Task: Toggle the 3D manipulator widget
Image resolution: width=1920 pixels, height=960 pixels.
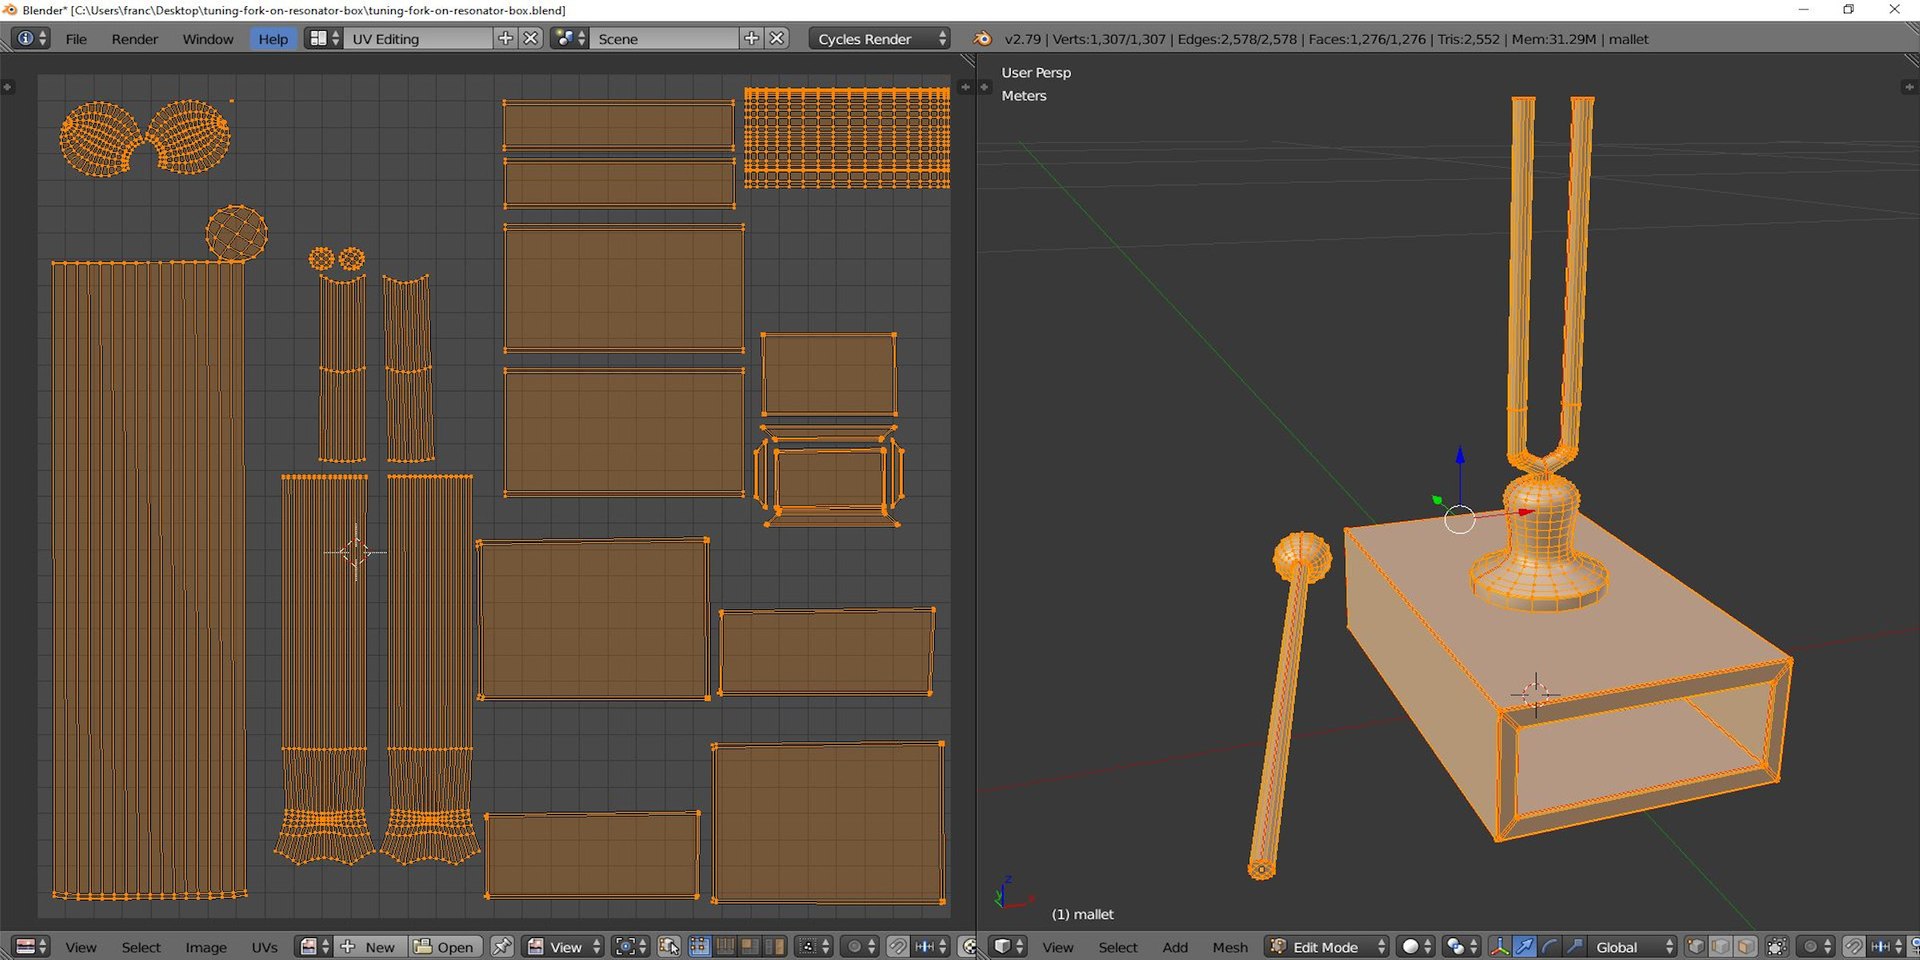Action: point(1499,946)
